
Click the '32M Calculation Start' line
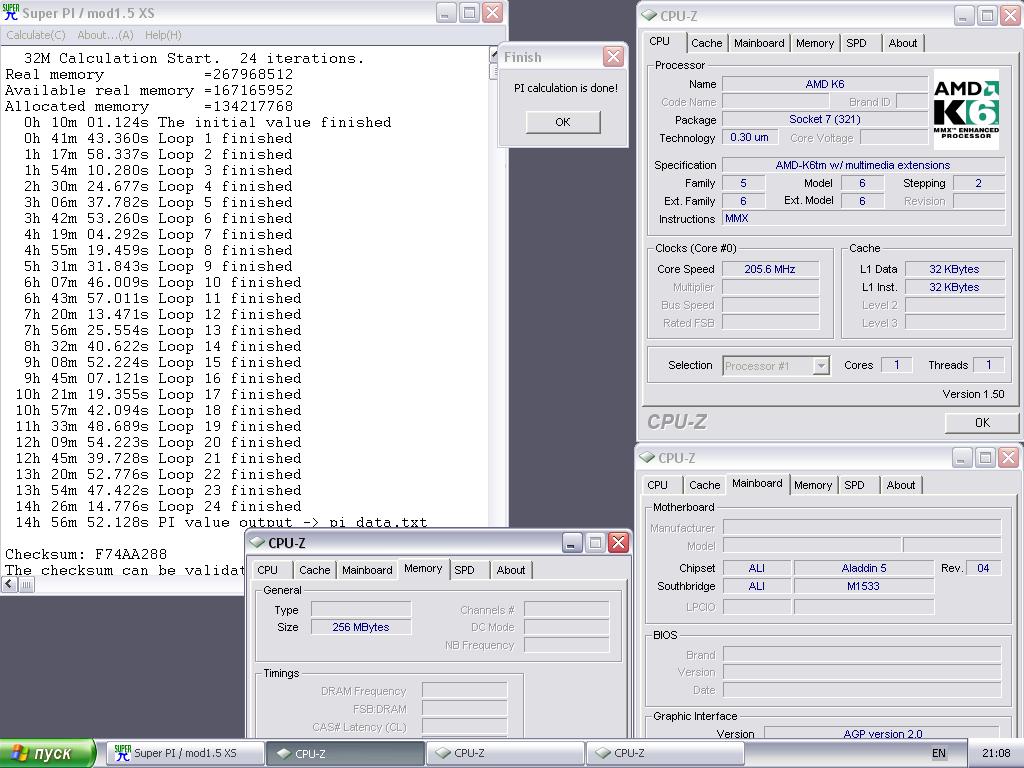[x=194, y=58]
